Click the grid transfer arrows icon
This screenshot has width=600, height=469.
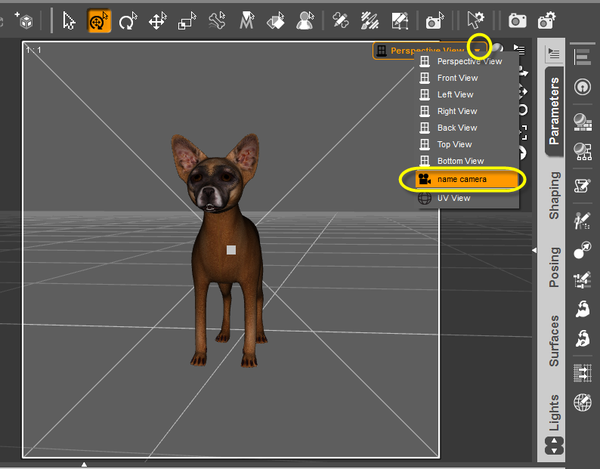pos(582,373)
